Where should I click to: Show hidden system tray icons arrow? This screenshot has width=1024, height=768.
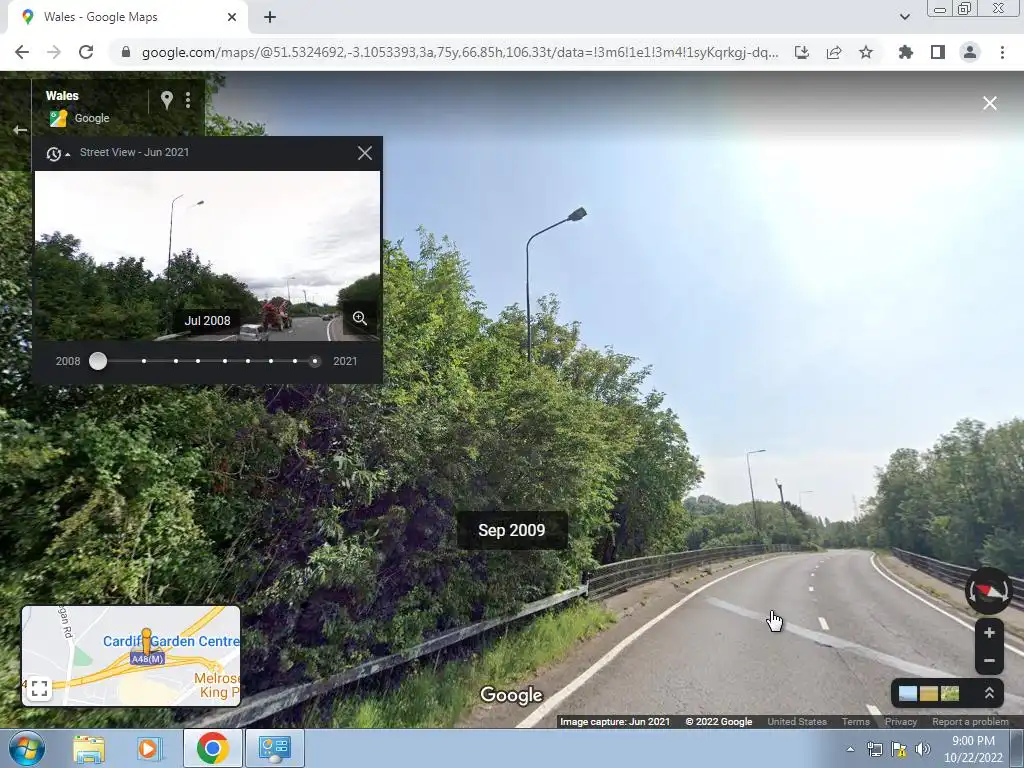click(x=850, y=749)
